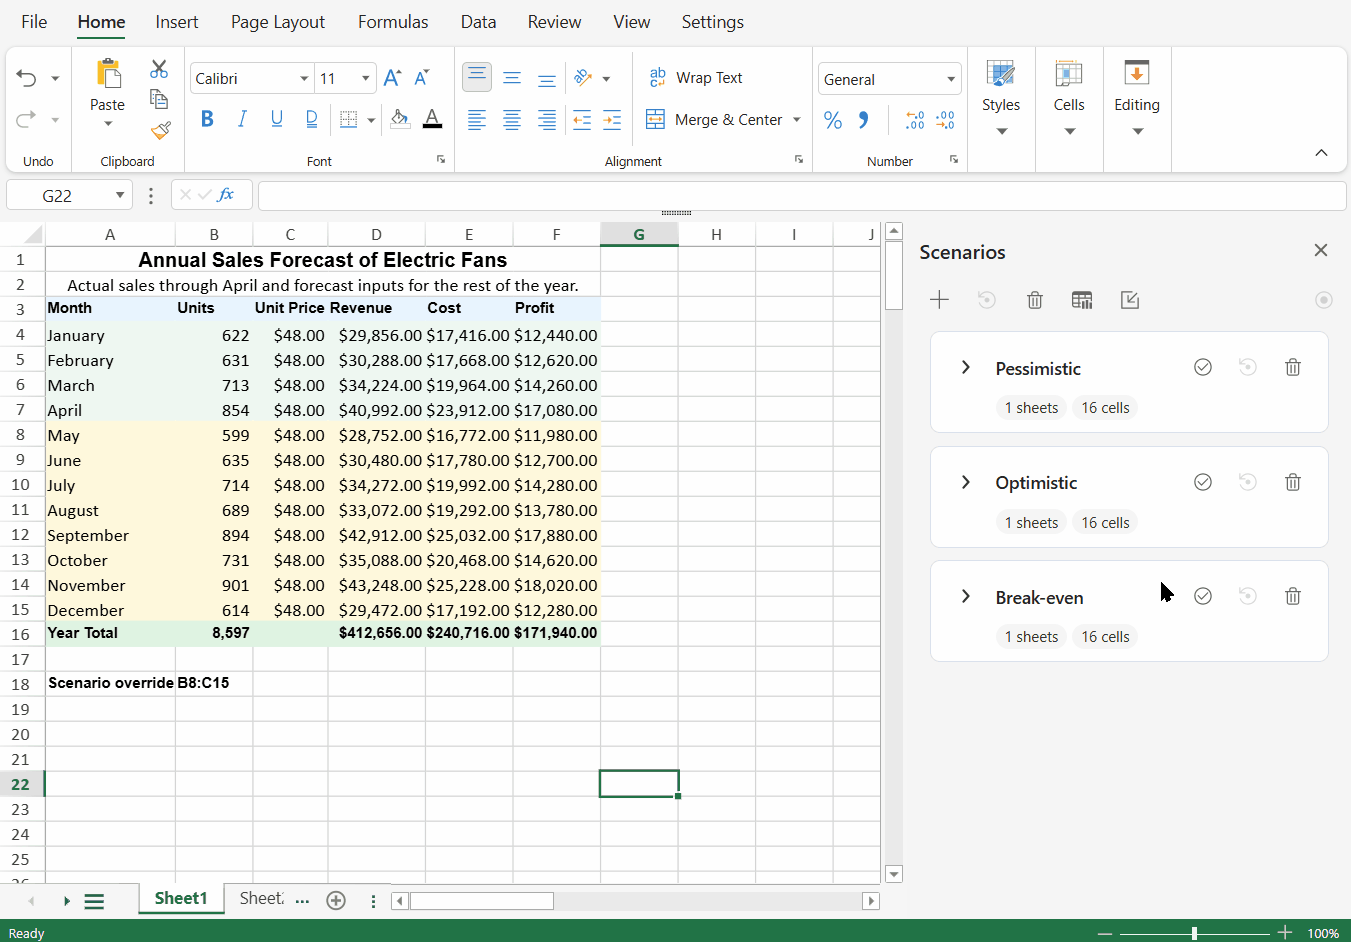Increase the cell indent
The image size is (1351, 942).
[x=612, y=120]
